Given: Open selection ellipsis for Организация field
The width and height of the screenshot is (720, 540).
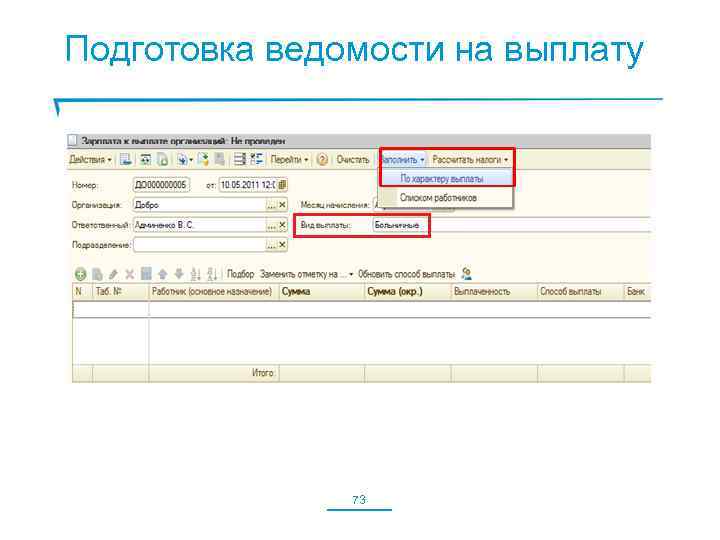Looking at the screenshot, I should [271, 205].
